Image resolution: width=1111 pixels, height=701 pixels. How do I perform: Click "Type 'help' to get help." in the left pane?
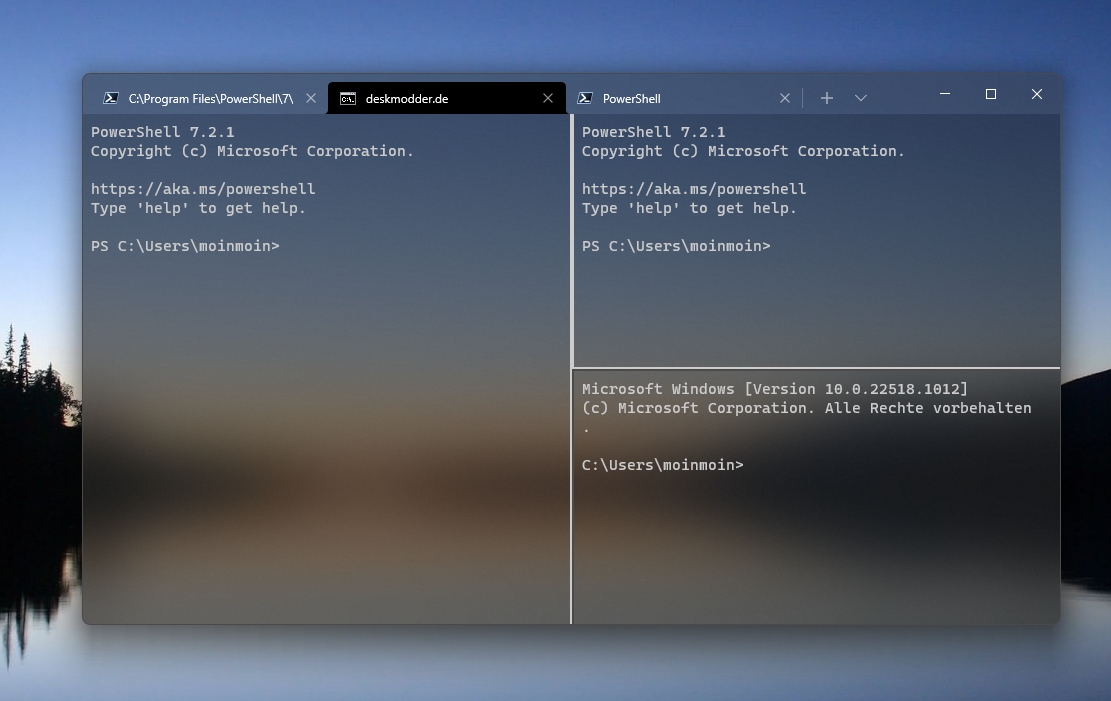pos(198,208)
